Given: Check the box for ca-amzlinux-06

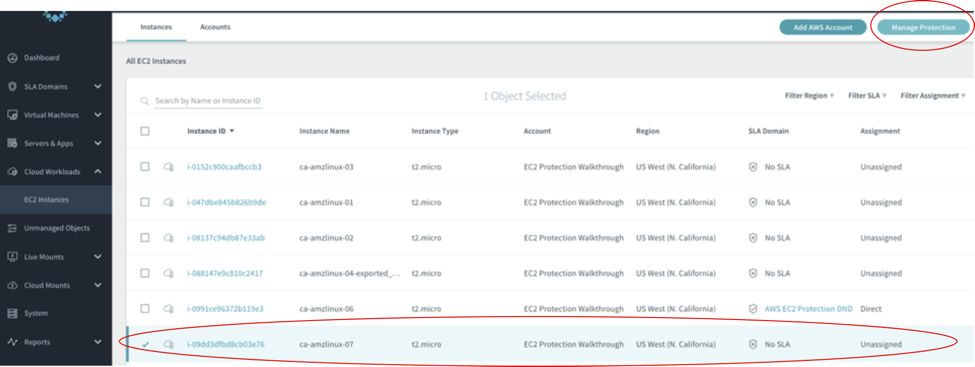Looking at the screenshot, I should (x=145, y=309).
